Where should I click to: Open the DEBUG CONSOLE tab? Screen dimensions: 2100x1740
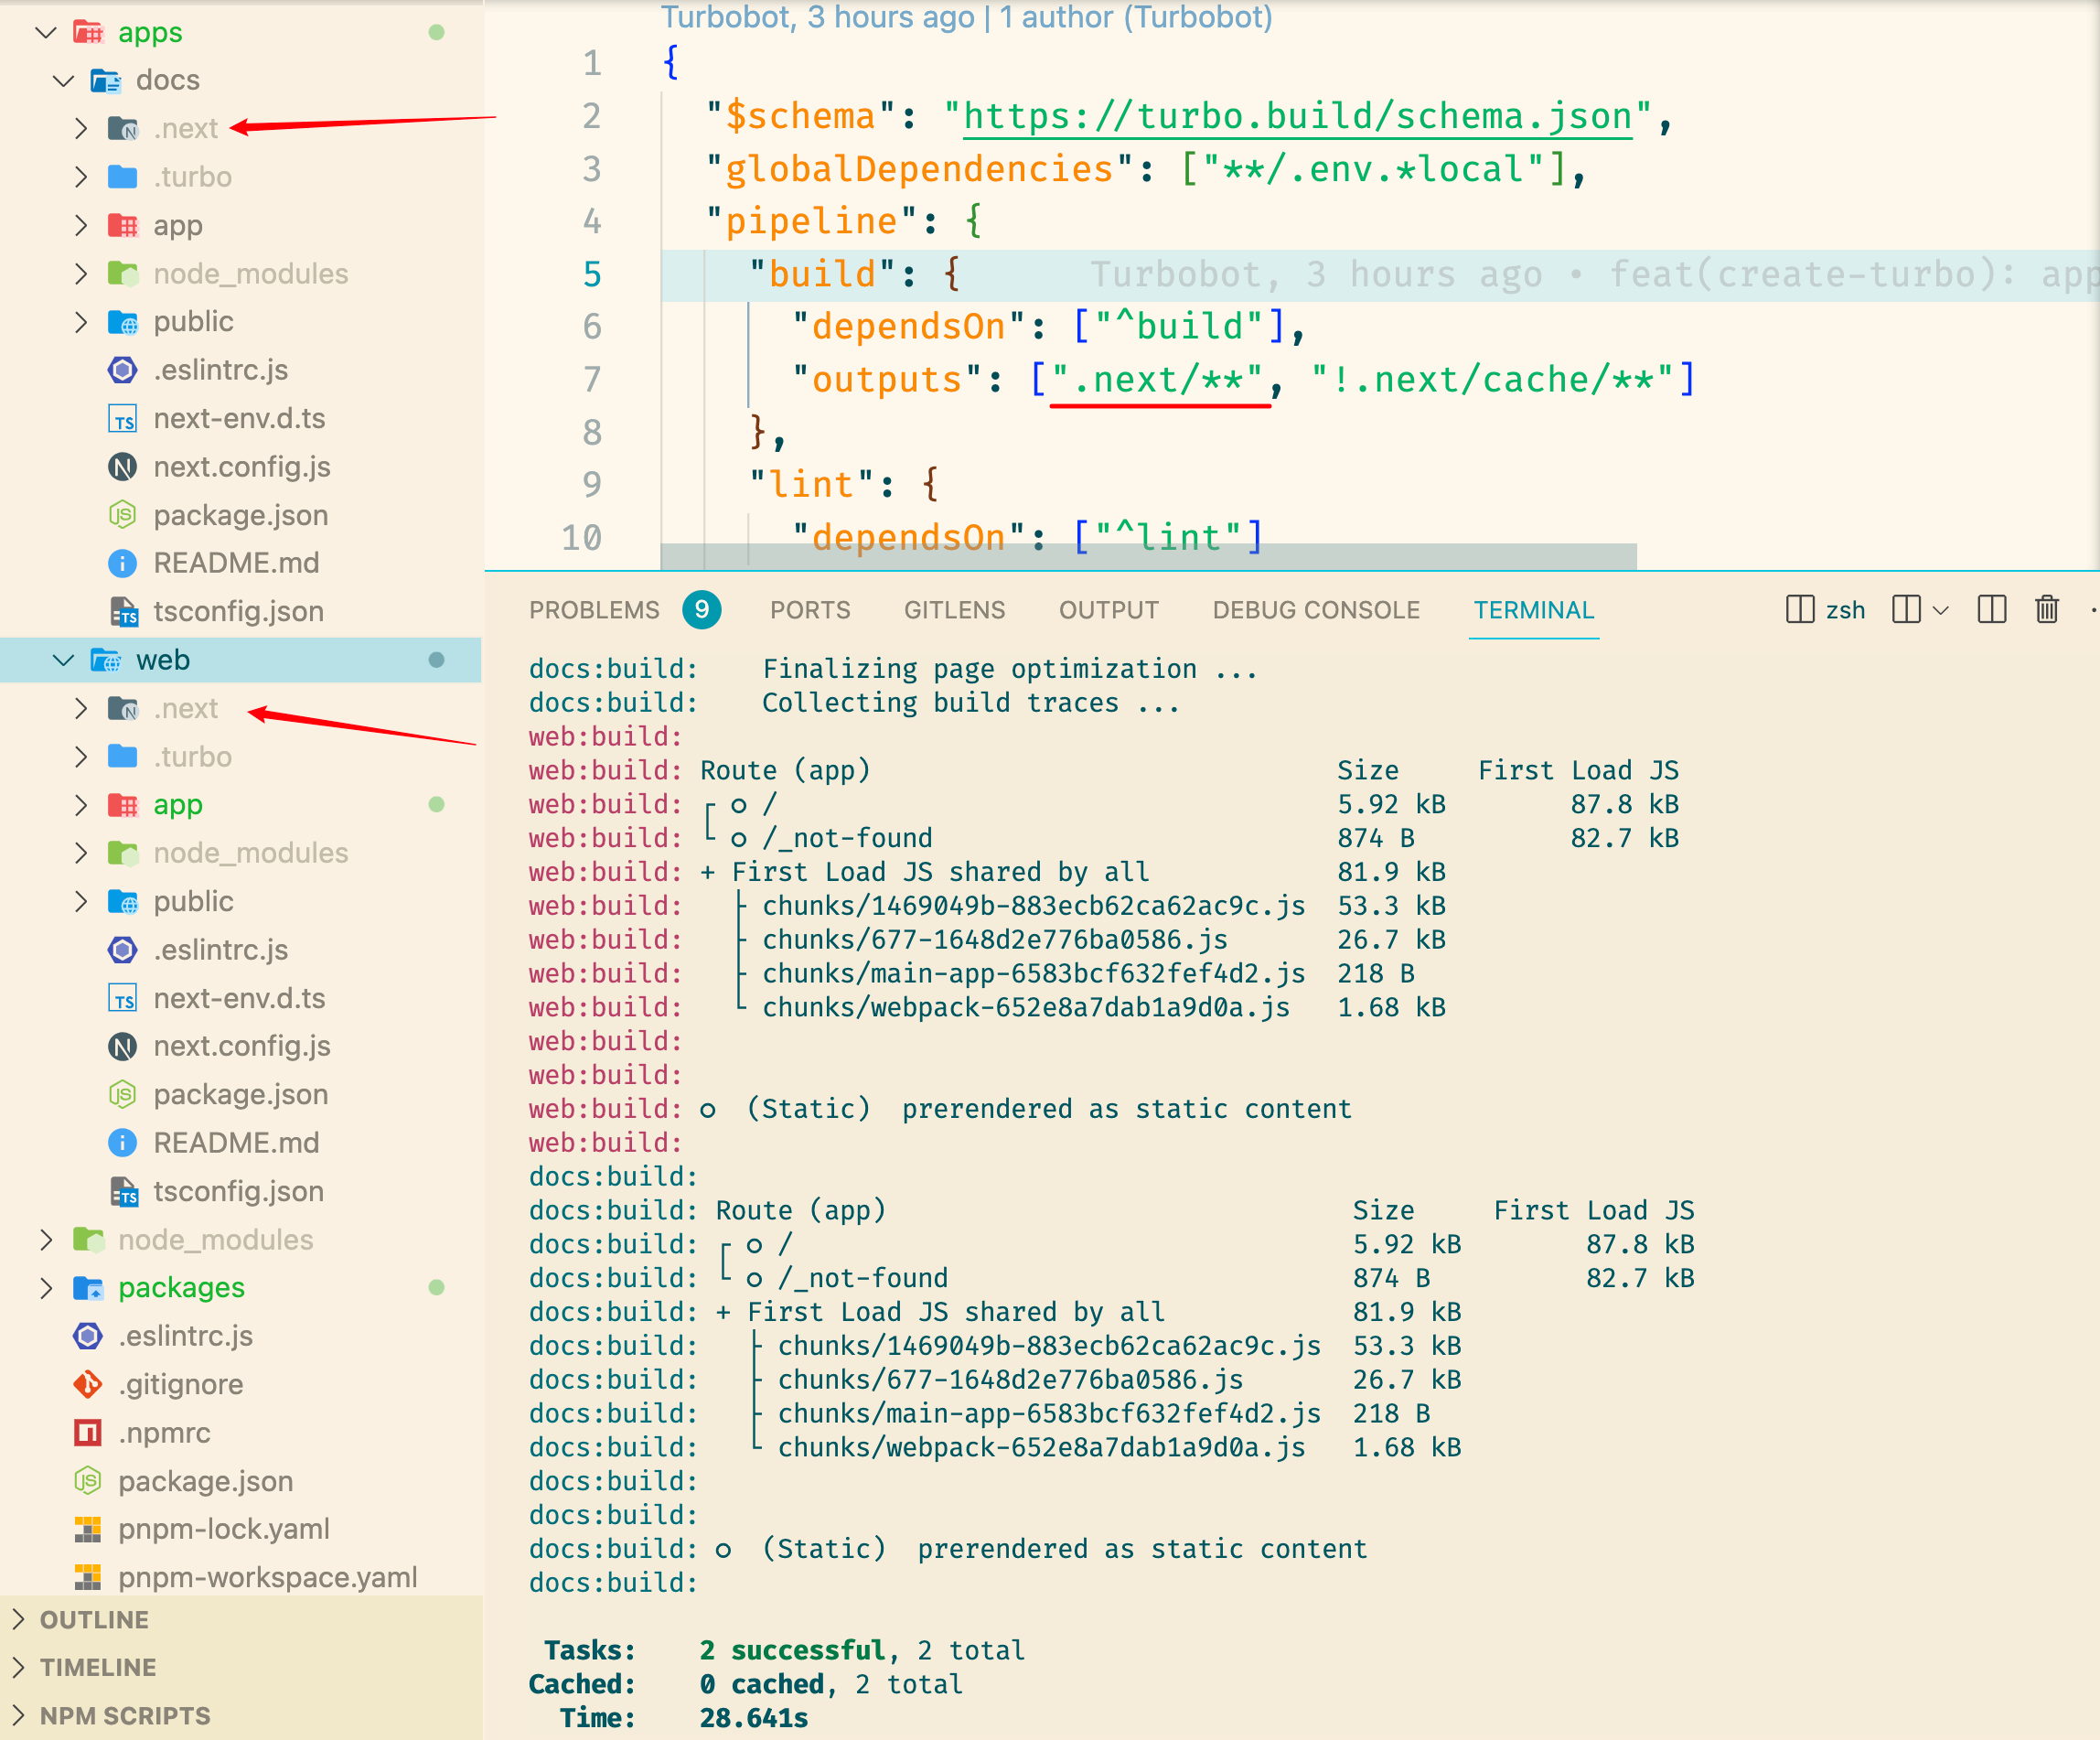(x=1316, y=610)
